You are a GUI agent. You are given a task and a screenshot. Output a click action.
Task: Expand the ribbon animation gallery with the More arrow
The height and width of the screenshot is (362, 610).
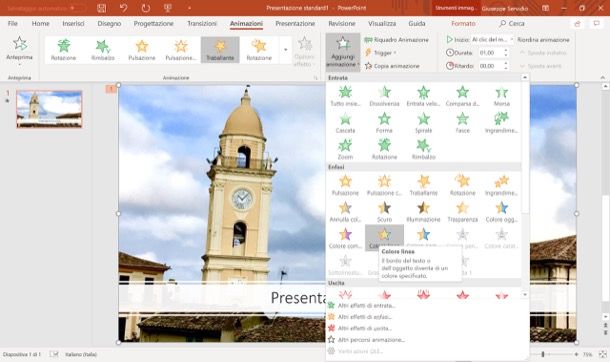(x=286, y=50)
